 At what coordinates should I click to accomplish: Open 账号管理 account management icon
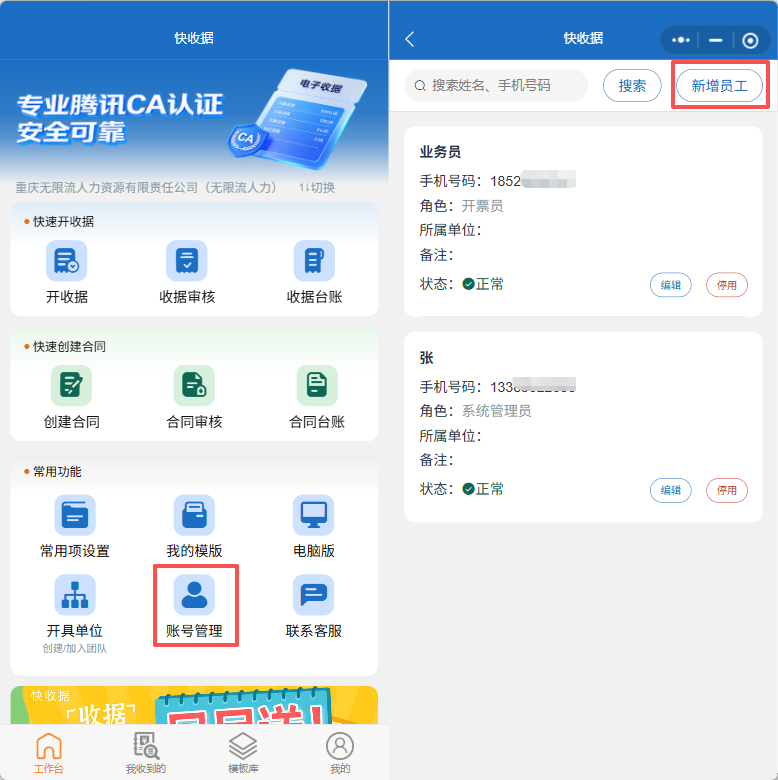(x=194, y=595)
